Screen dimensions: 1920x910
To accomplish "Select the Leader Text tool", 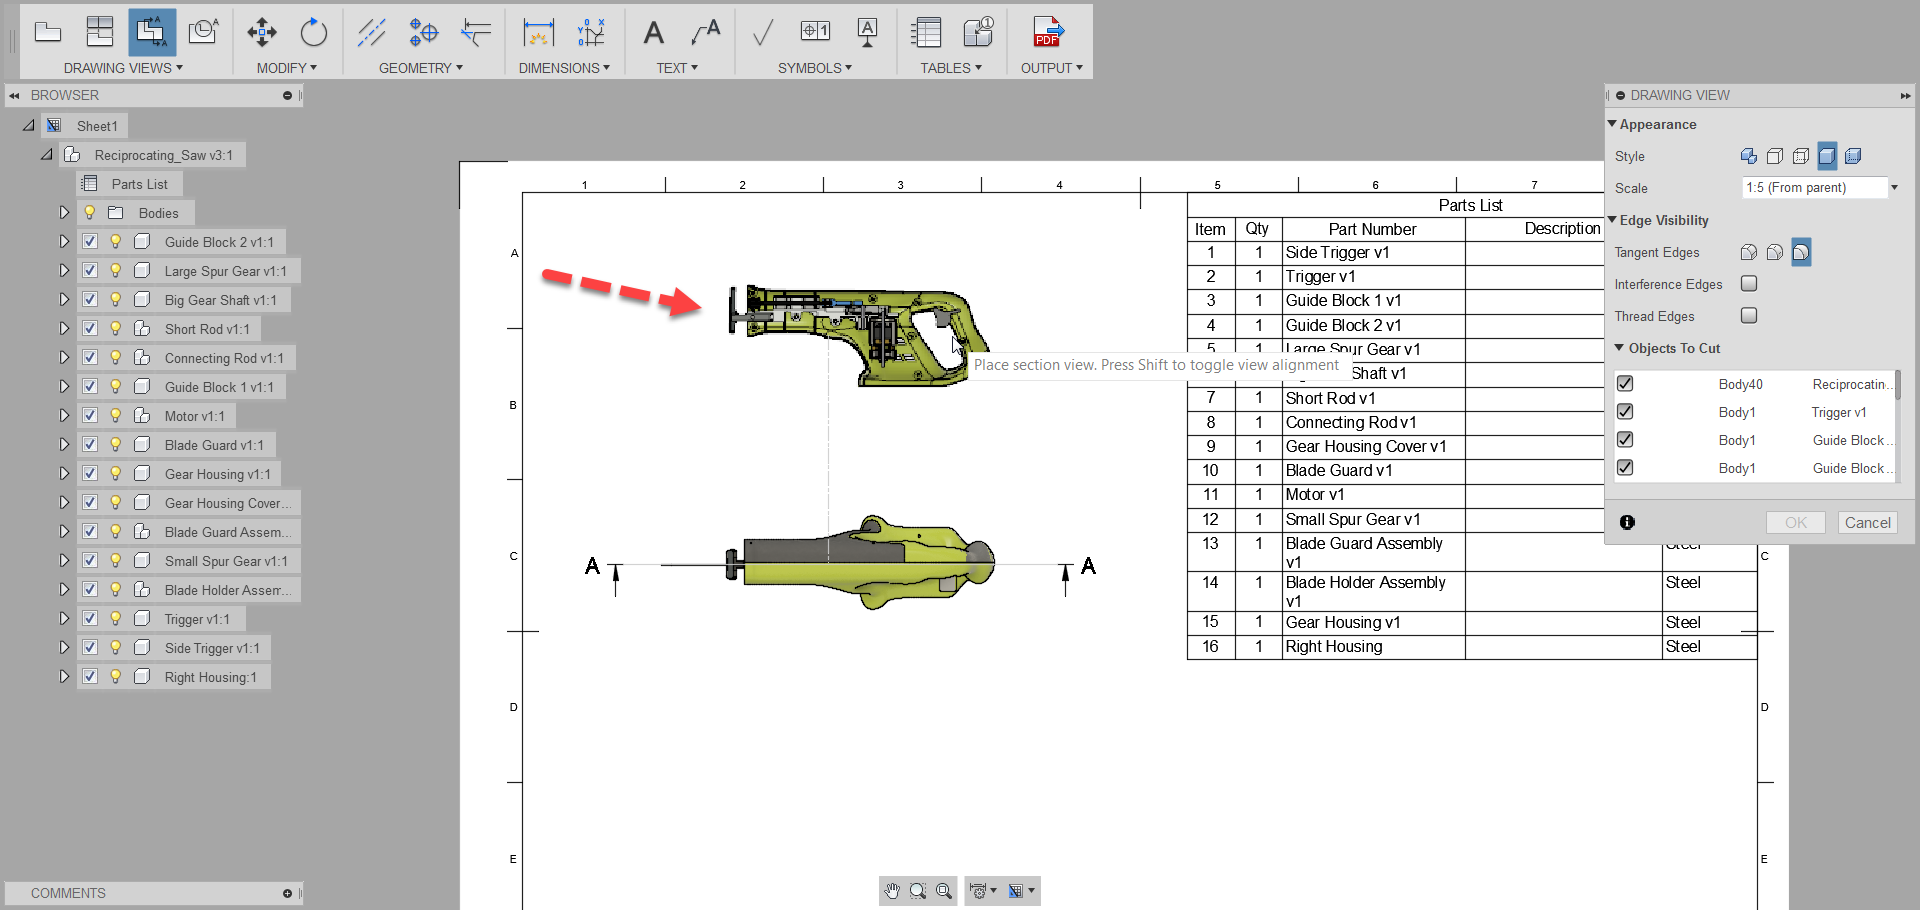I will (x=706, y=32).
